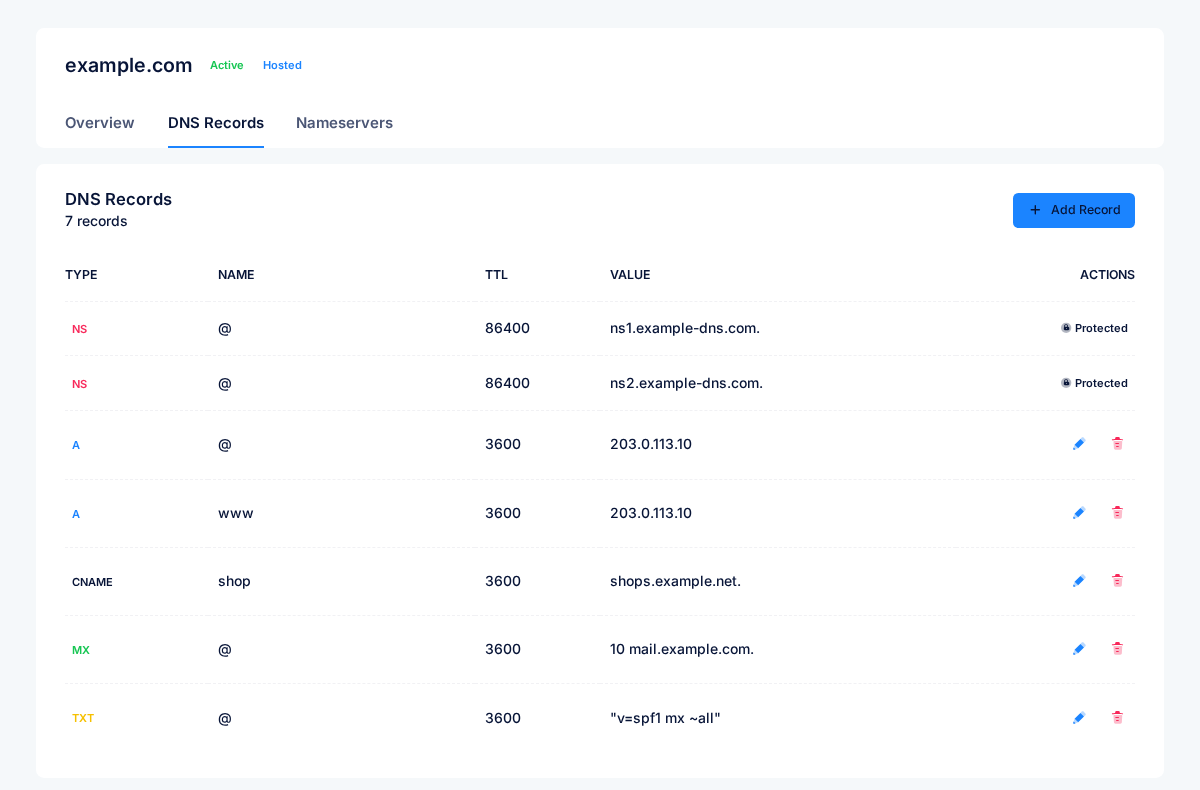Click value 10 mail.example.com.
Image resolution: width=1200 pixels, height=790 pixels.
tap(682, 649)
